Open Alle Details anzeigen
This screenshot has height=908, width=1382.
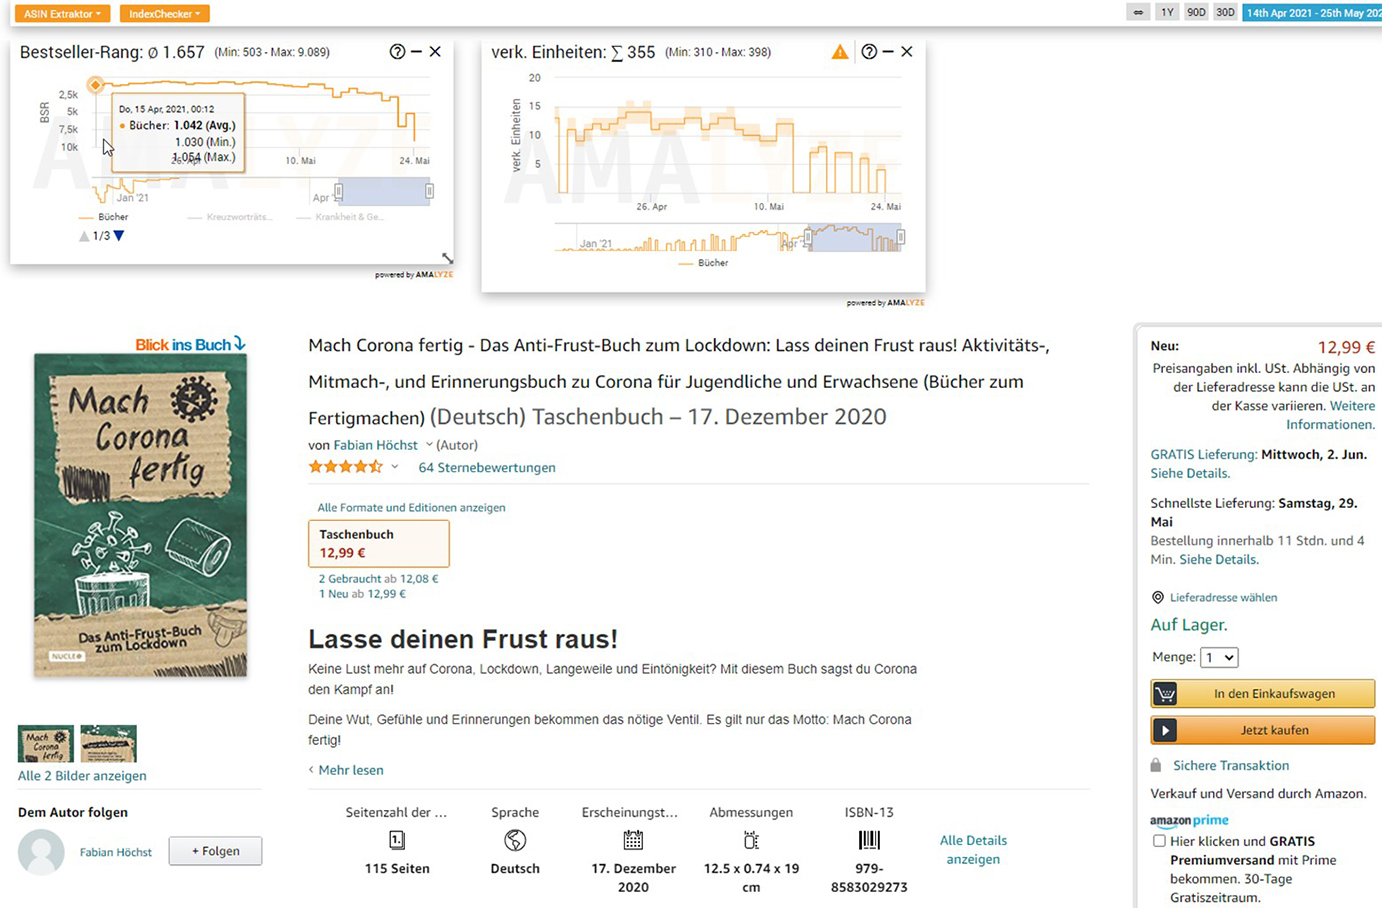coord(973,850)
